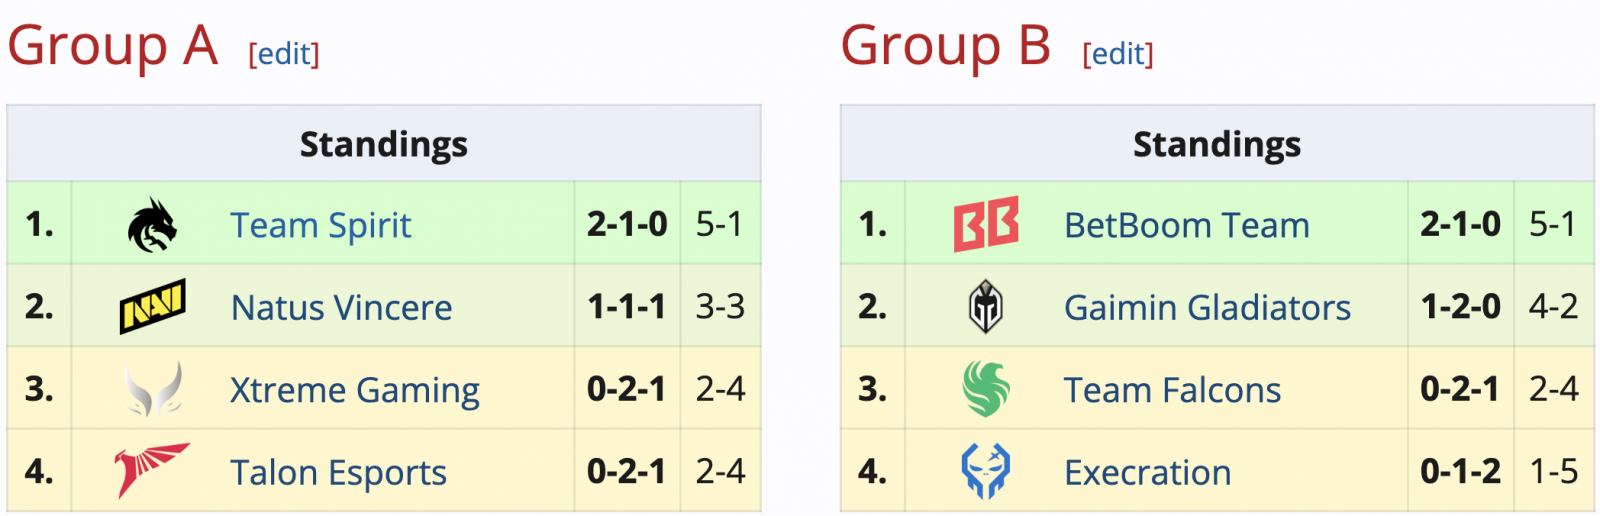Click the Xtreme Gaming wings logo
Viewport: 1600px width, 516px height.
(x=153, y=389)
